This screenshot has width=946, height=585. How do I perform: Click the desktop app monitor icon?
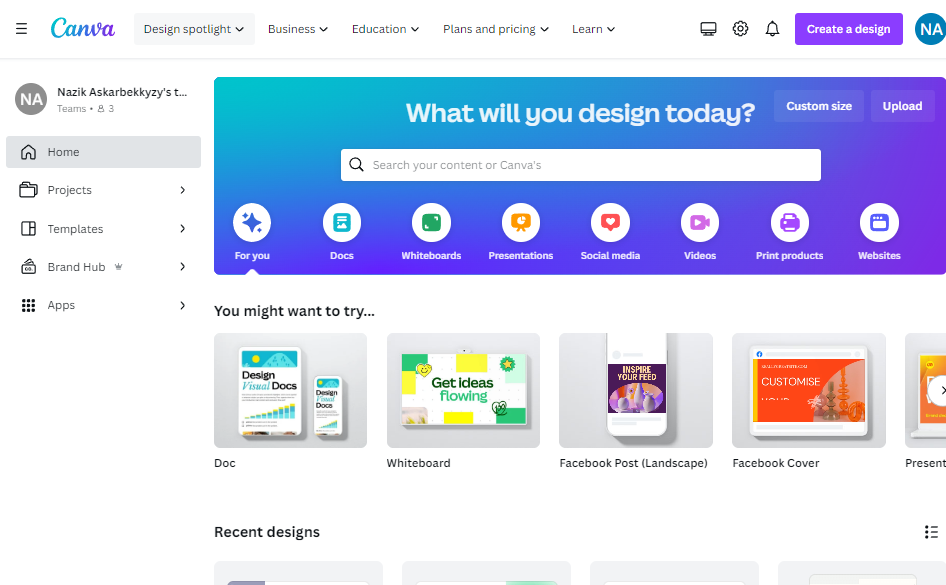(708, 29)
